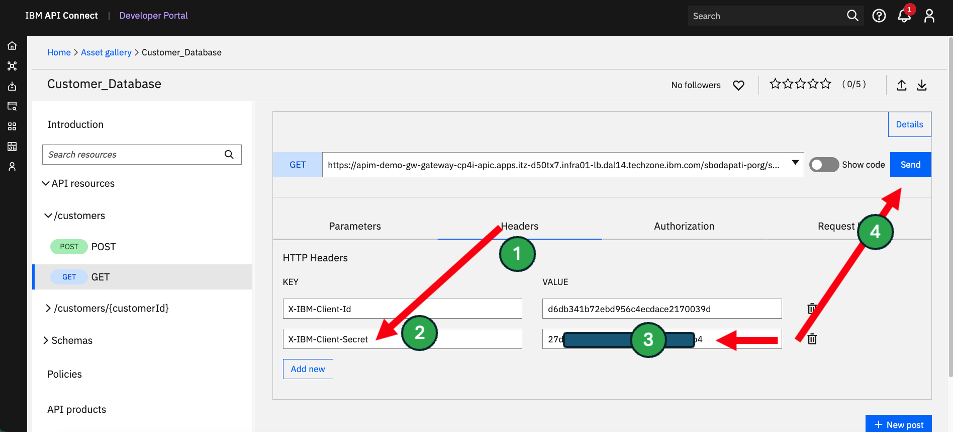Open the table layout sidebar icon
The width and height of the screenshot is (954, 436).
click(x=12, y=147)
